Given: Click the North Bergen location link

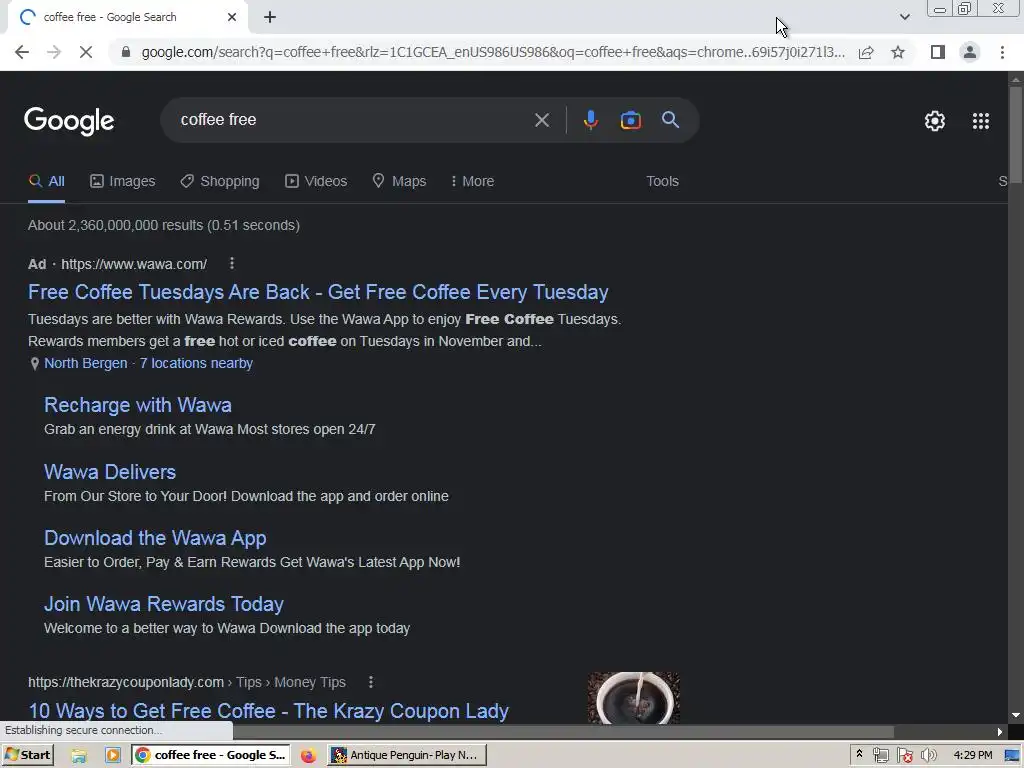Looking at the screenshot, I should [86, 363].
